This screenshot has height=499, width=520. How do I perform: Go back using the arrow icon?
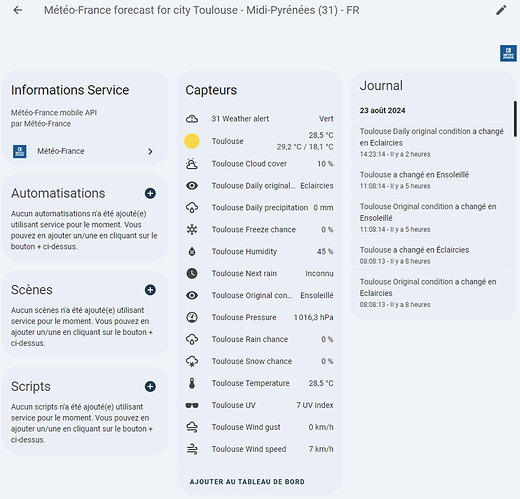[x=18, y=10]
